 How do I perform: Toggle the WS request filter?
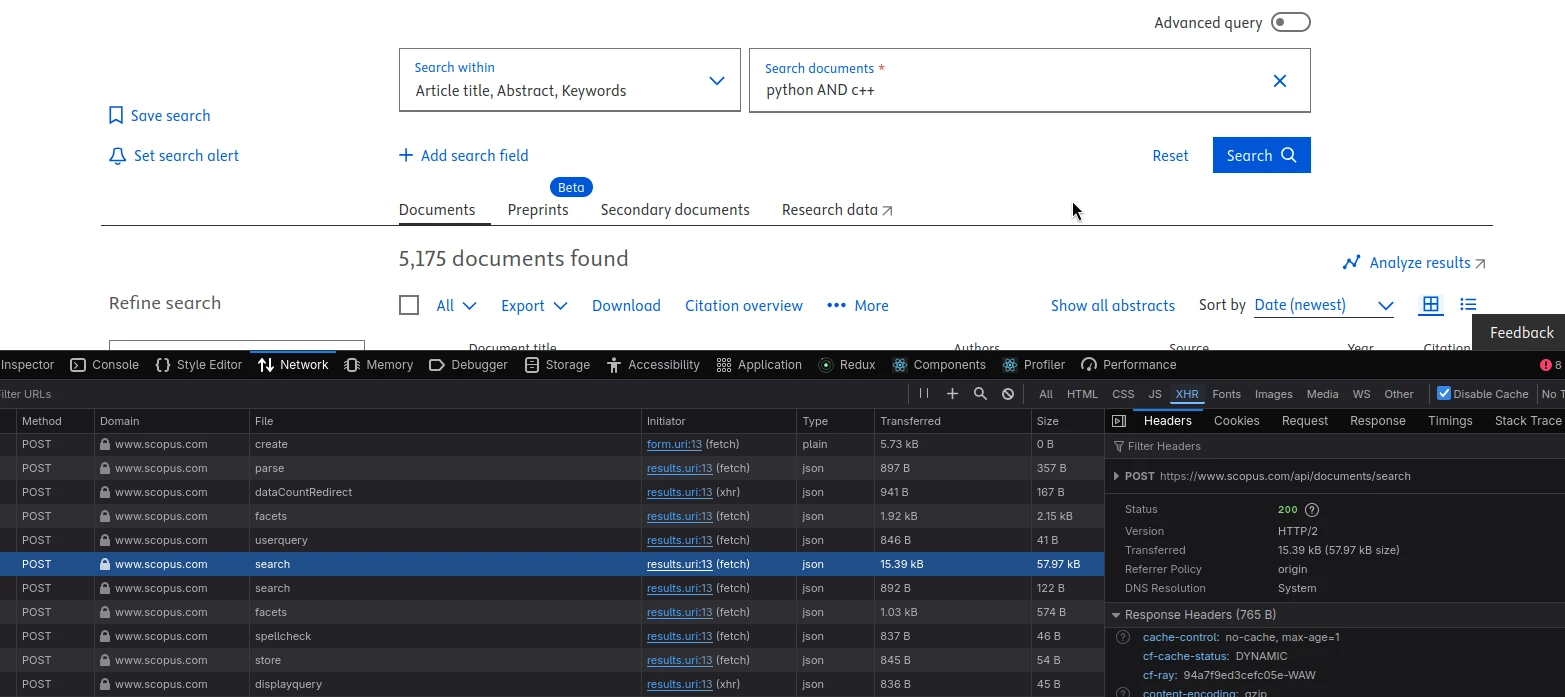click(x=1361, y=394)
